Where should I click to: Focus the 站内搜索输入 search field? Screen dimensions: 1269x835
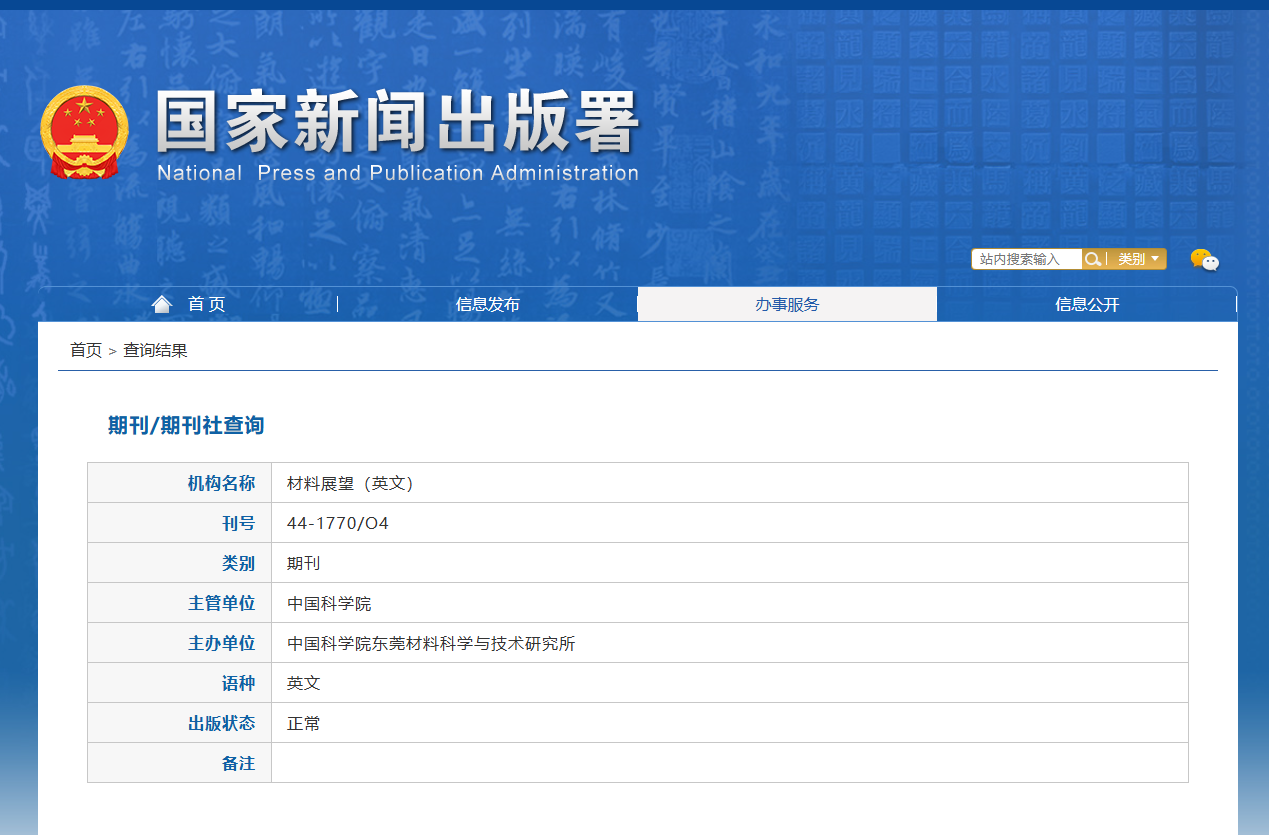click(x=1027, y=259)
